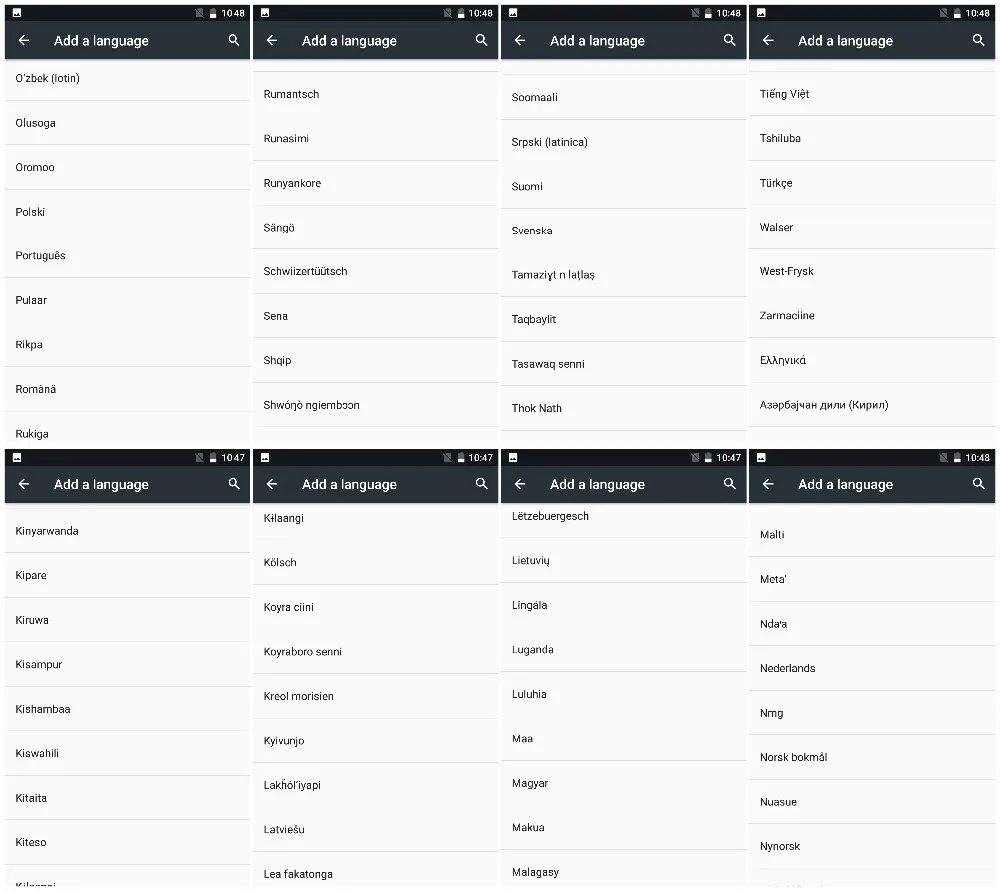Tap search icon above the Nederlands list
Screen dimensions: 1000x891
(978, 483)
